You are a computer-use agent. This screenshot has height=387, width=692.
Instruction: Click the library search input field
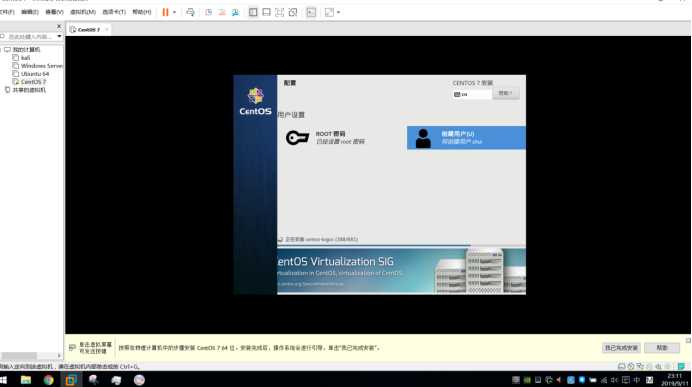tap(29, 37)
